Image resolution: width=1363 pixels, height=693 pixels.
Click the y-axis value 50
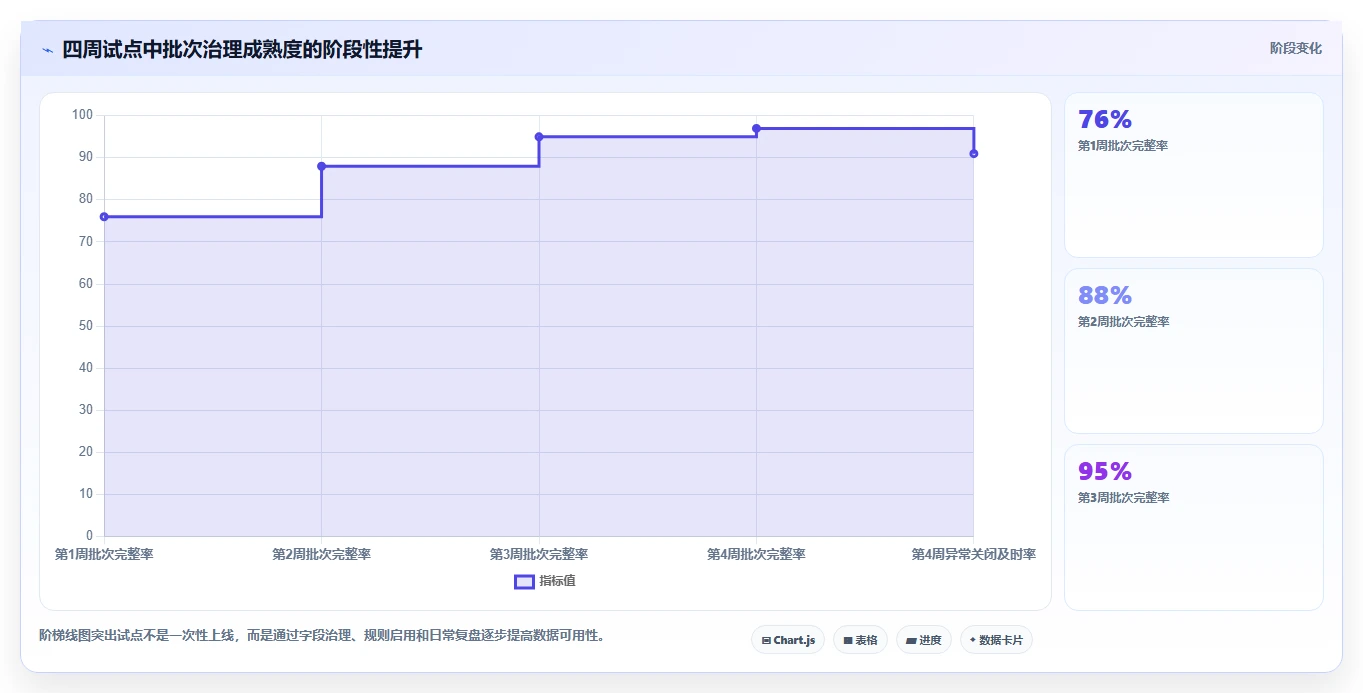(x=86, y=326)
